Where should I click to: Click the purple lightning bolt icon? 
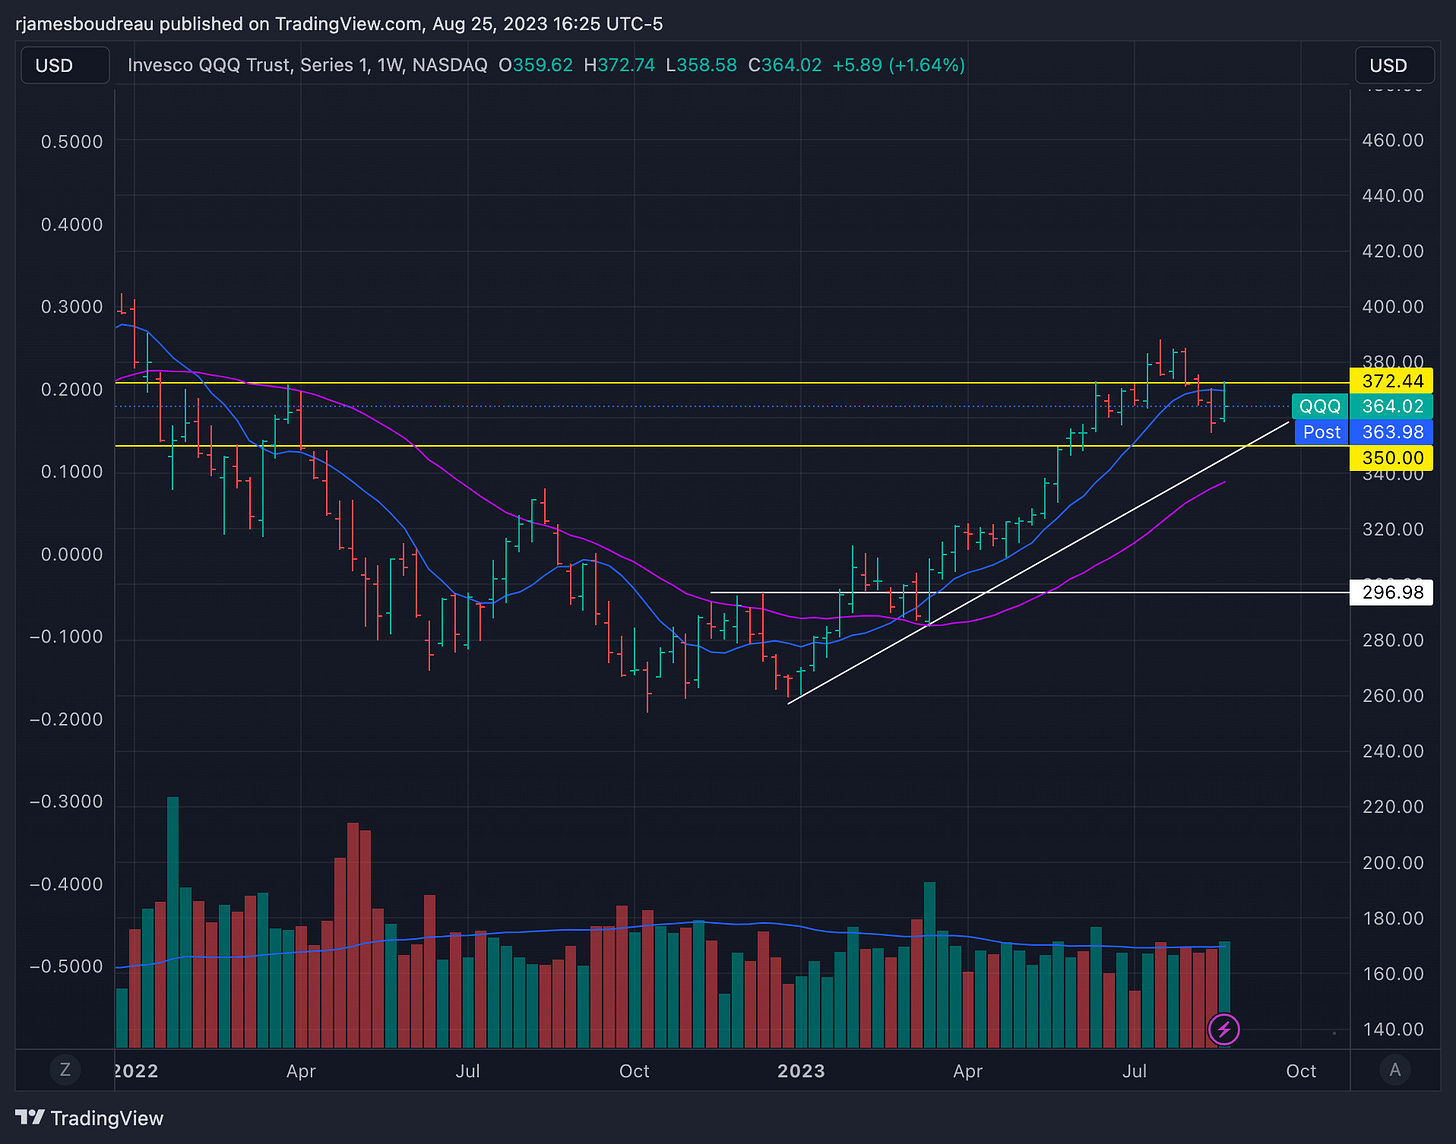click(x=1225, y=1028)
